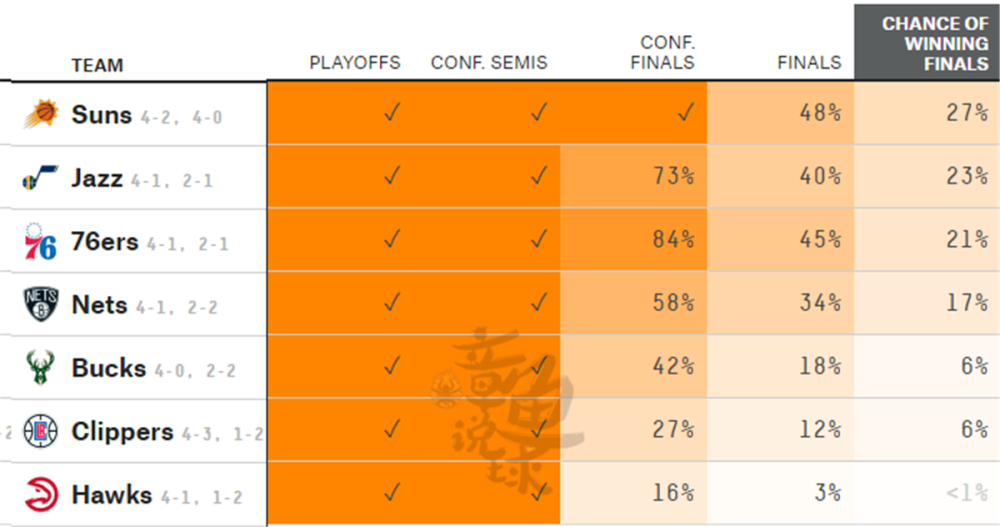
Task: Click the Hawks team logo
Action: (x=41, y=494)
